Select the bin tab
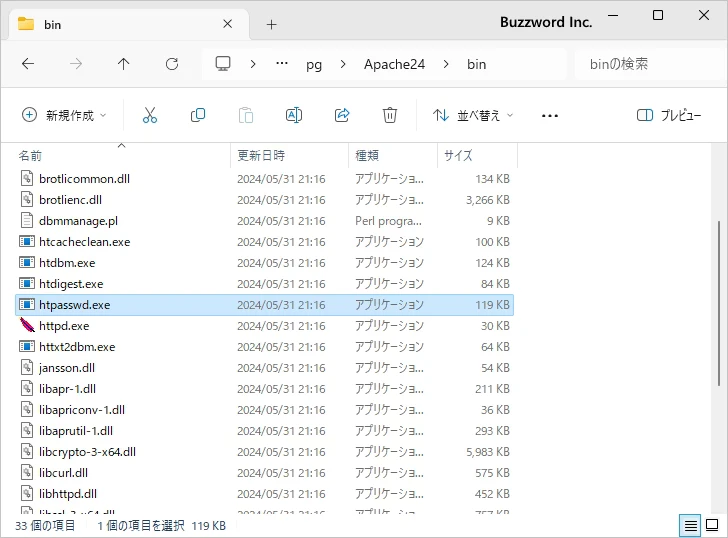 click(129, 24)
